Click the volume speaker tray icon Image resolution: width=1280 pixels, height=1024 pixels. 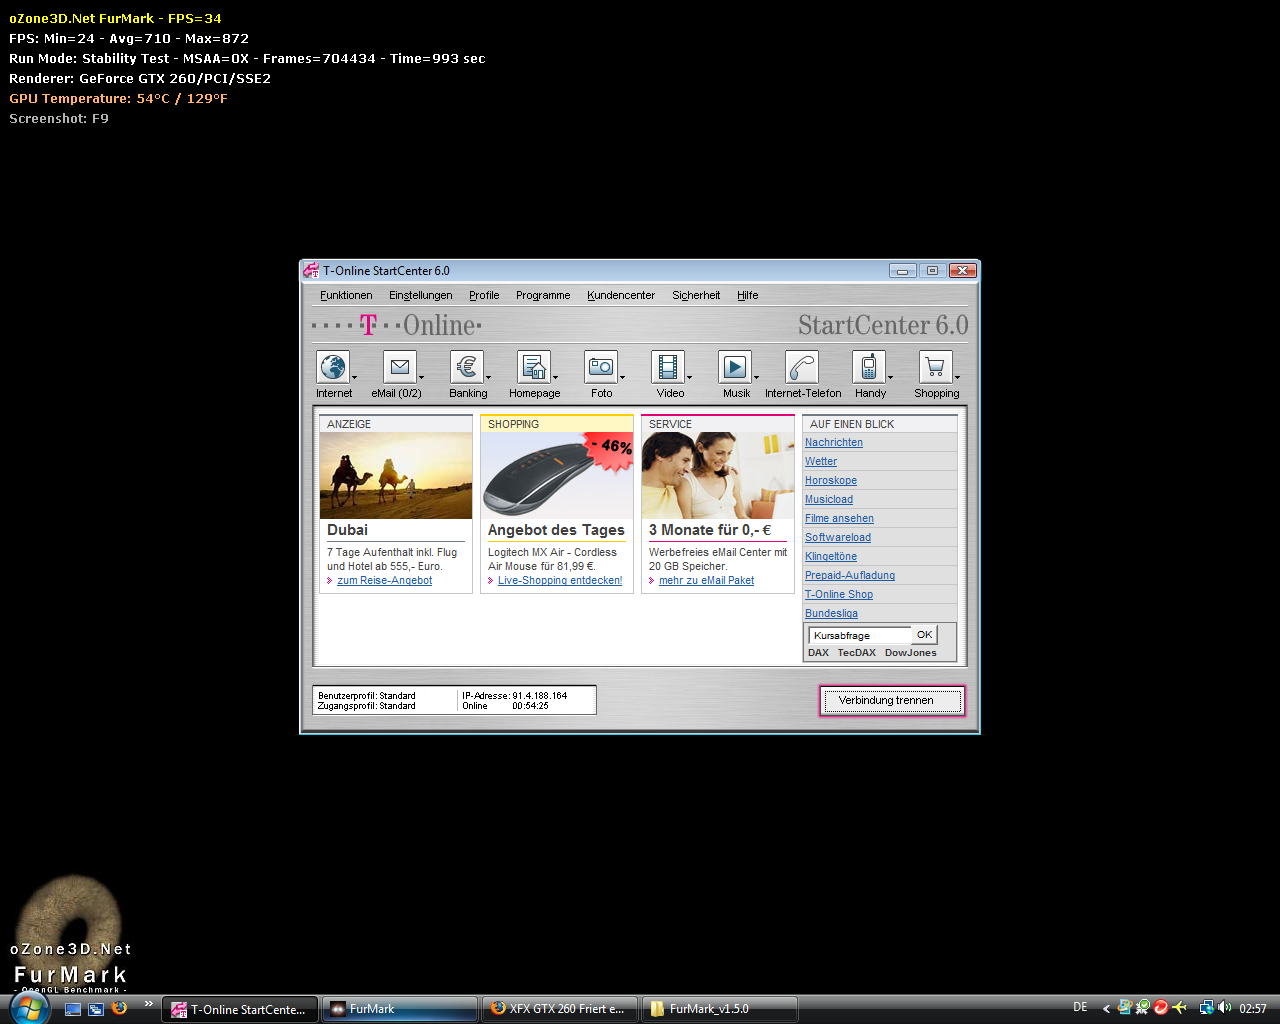[1225, 1008]
